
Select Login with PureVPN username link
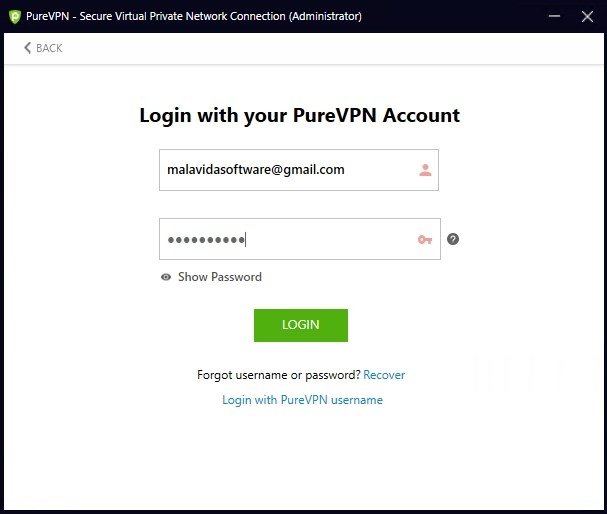click(x=302, y=400)
